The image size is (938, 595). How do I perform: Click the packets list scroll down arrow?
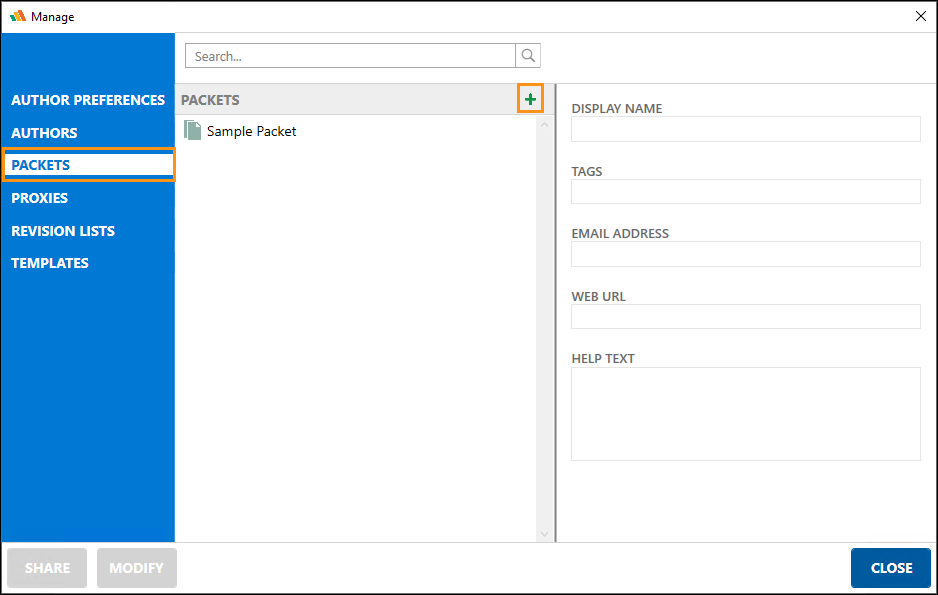[544, 534]
